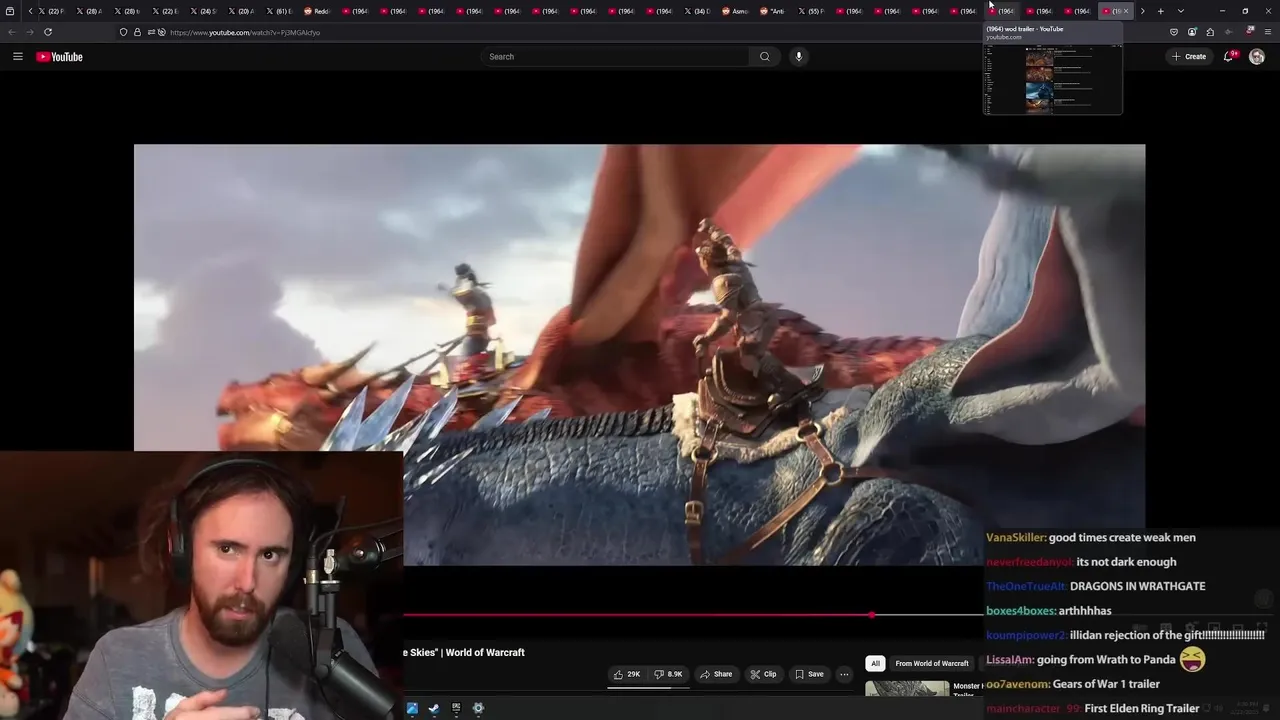The height and width of the screenshot is (720, 1280).
Task: Open the browser application hamburger menu
Action: click(1268, 32)
